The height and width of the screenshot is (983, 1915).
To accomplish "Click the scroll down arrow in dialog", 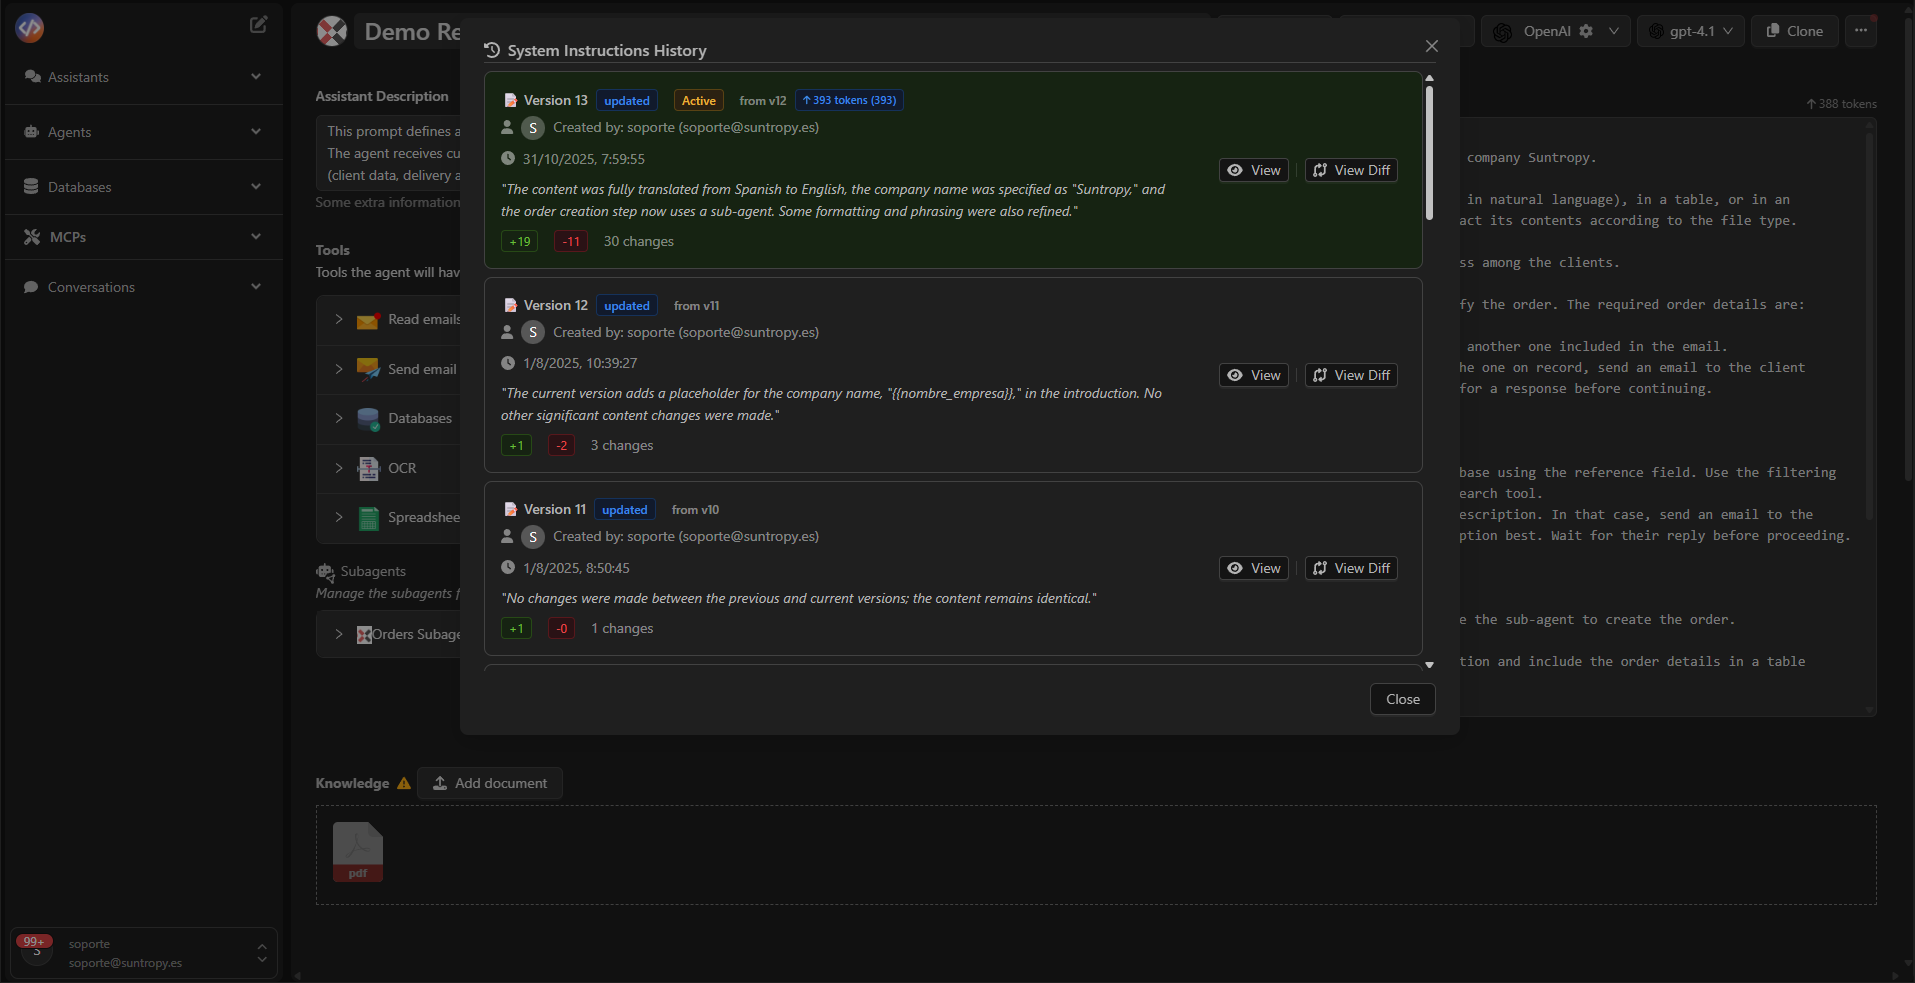I will [1429, 664].
